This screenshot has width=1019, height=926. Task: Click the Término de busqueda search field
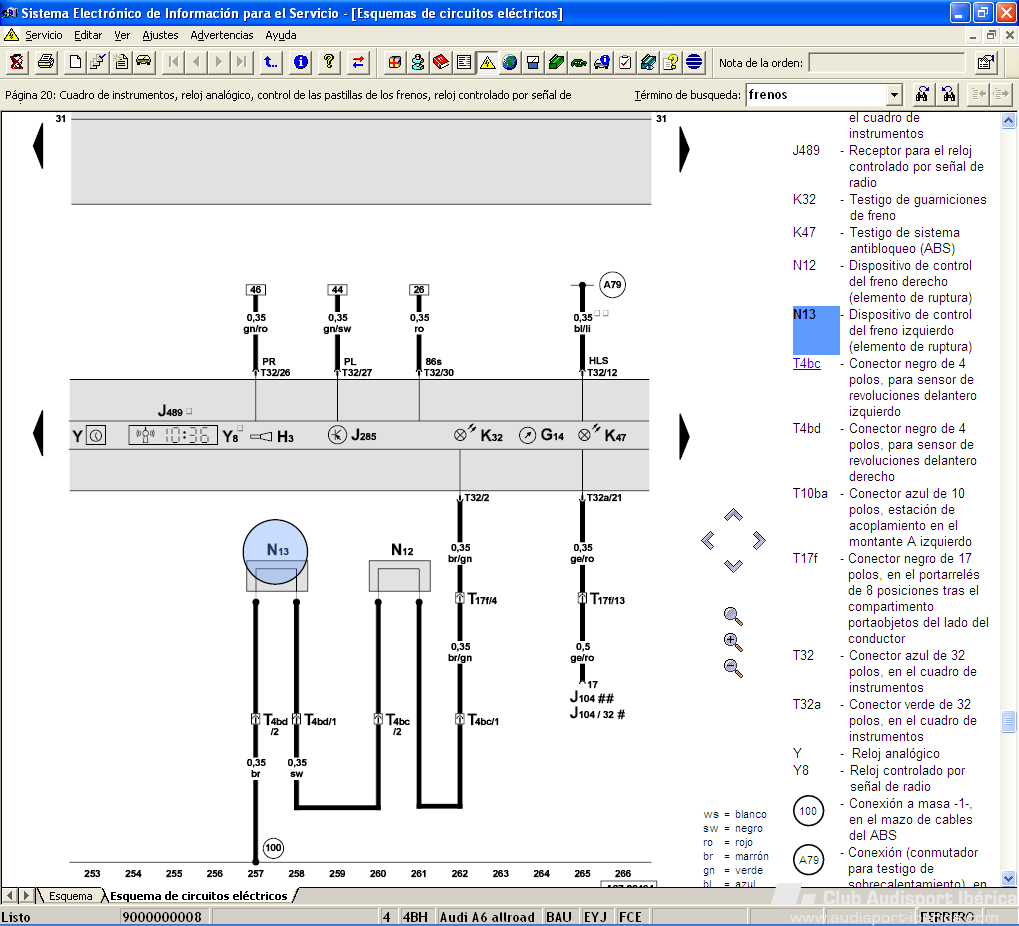coord(817,95)
